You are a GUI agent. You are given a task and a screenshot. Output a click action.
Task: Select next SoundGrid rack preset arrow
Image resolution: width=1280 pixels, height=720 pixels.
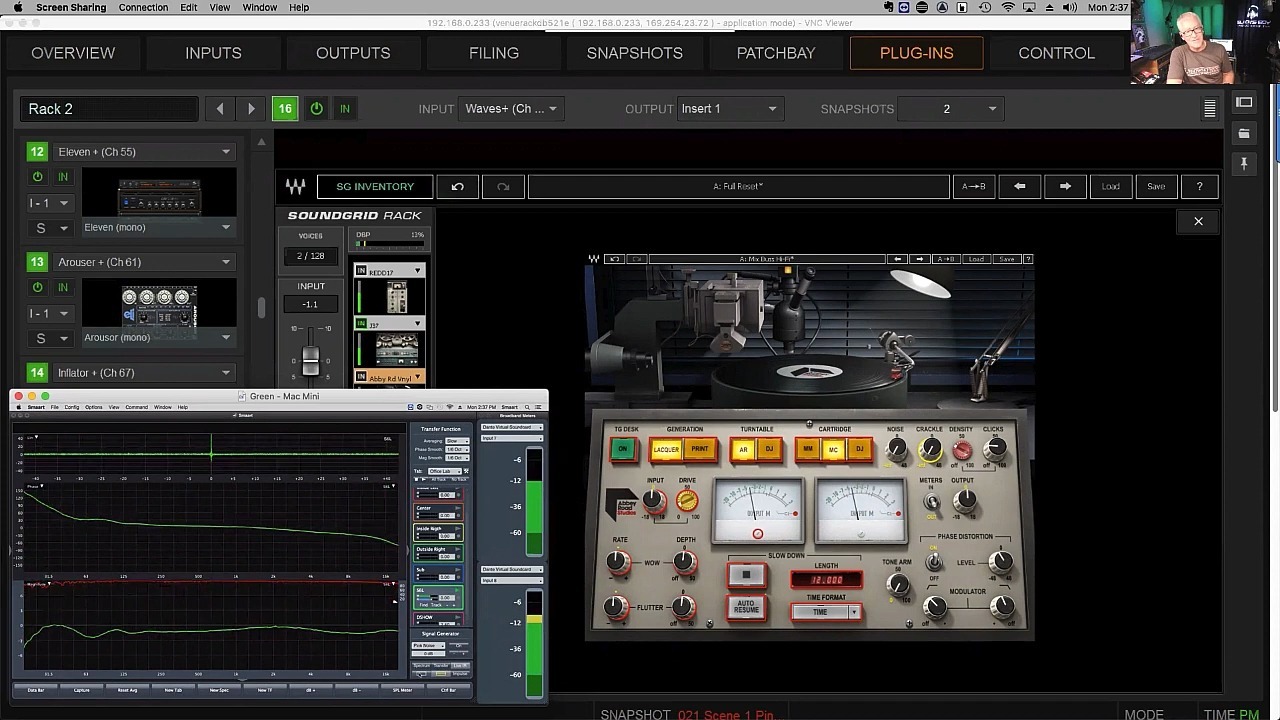(x=1065, y=187)
